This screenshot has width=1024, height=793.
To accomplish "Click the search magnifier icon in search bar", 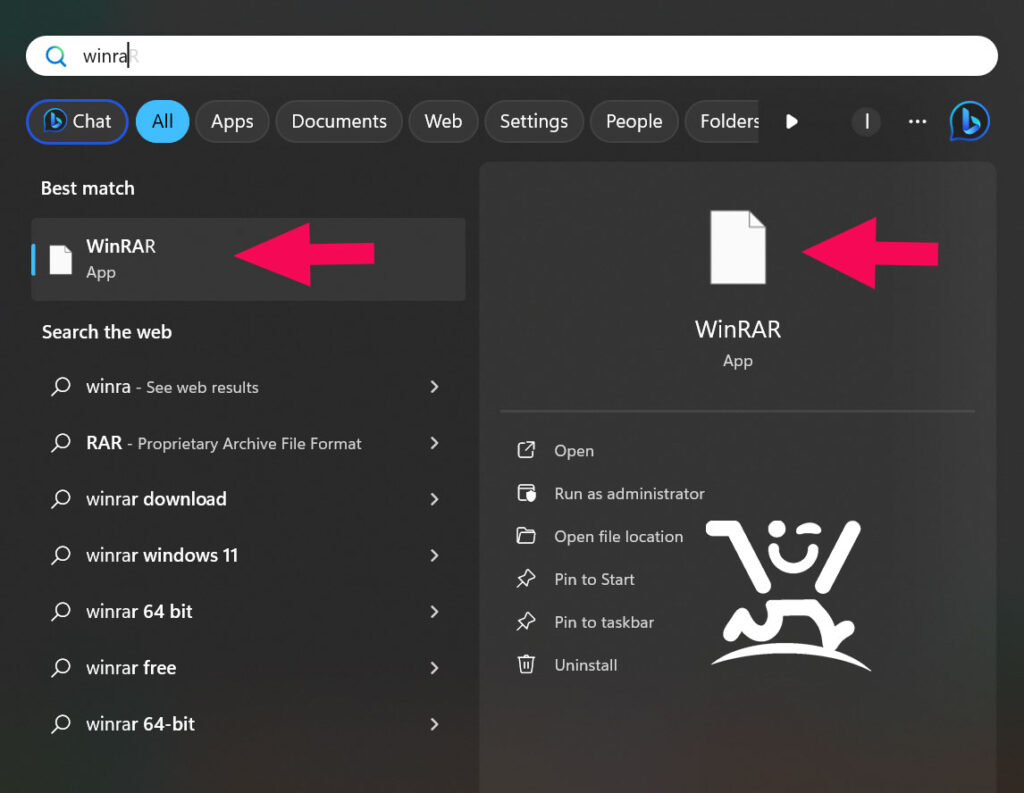I will coord(56,56).
